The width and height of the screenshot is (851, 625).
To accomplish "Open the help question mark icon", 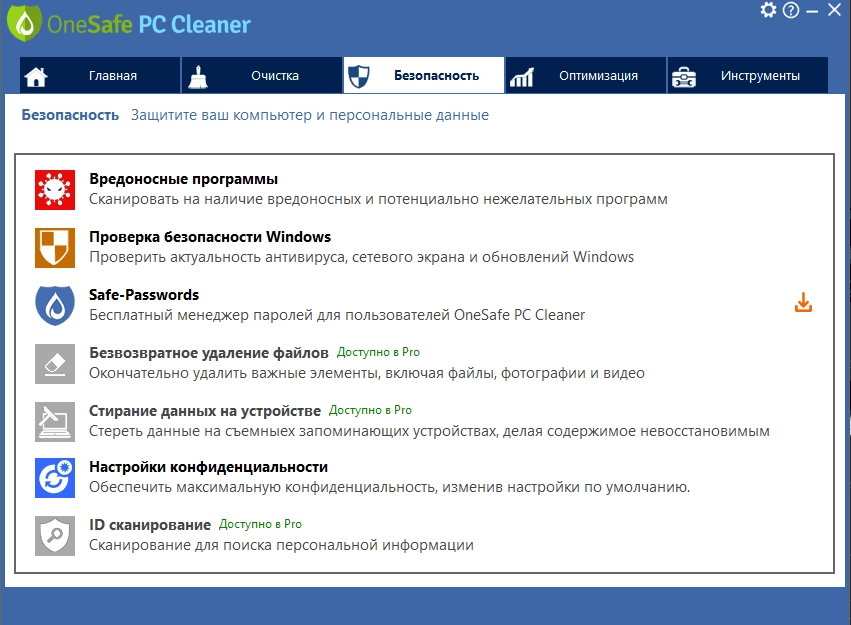I will pos(791,10).
